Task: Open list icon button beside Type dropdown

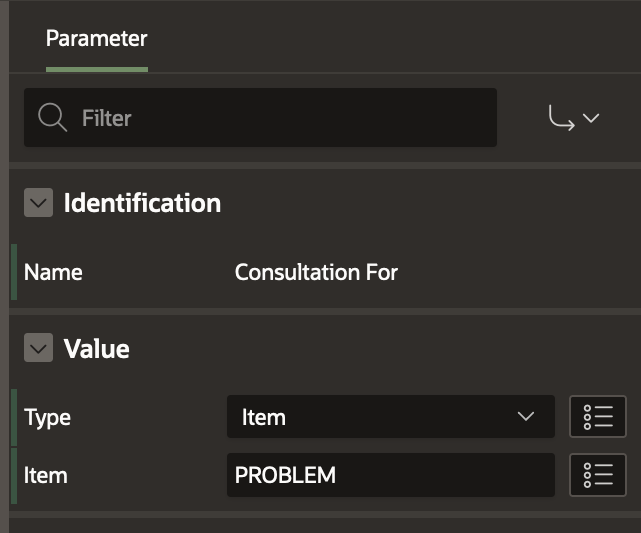Action: (x=598, y=417)
